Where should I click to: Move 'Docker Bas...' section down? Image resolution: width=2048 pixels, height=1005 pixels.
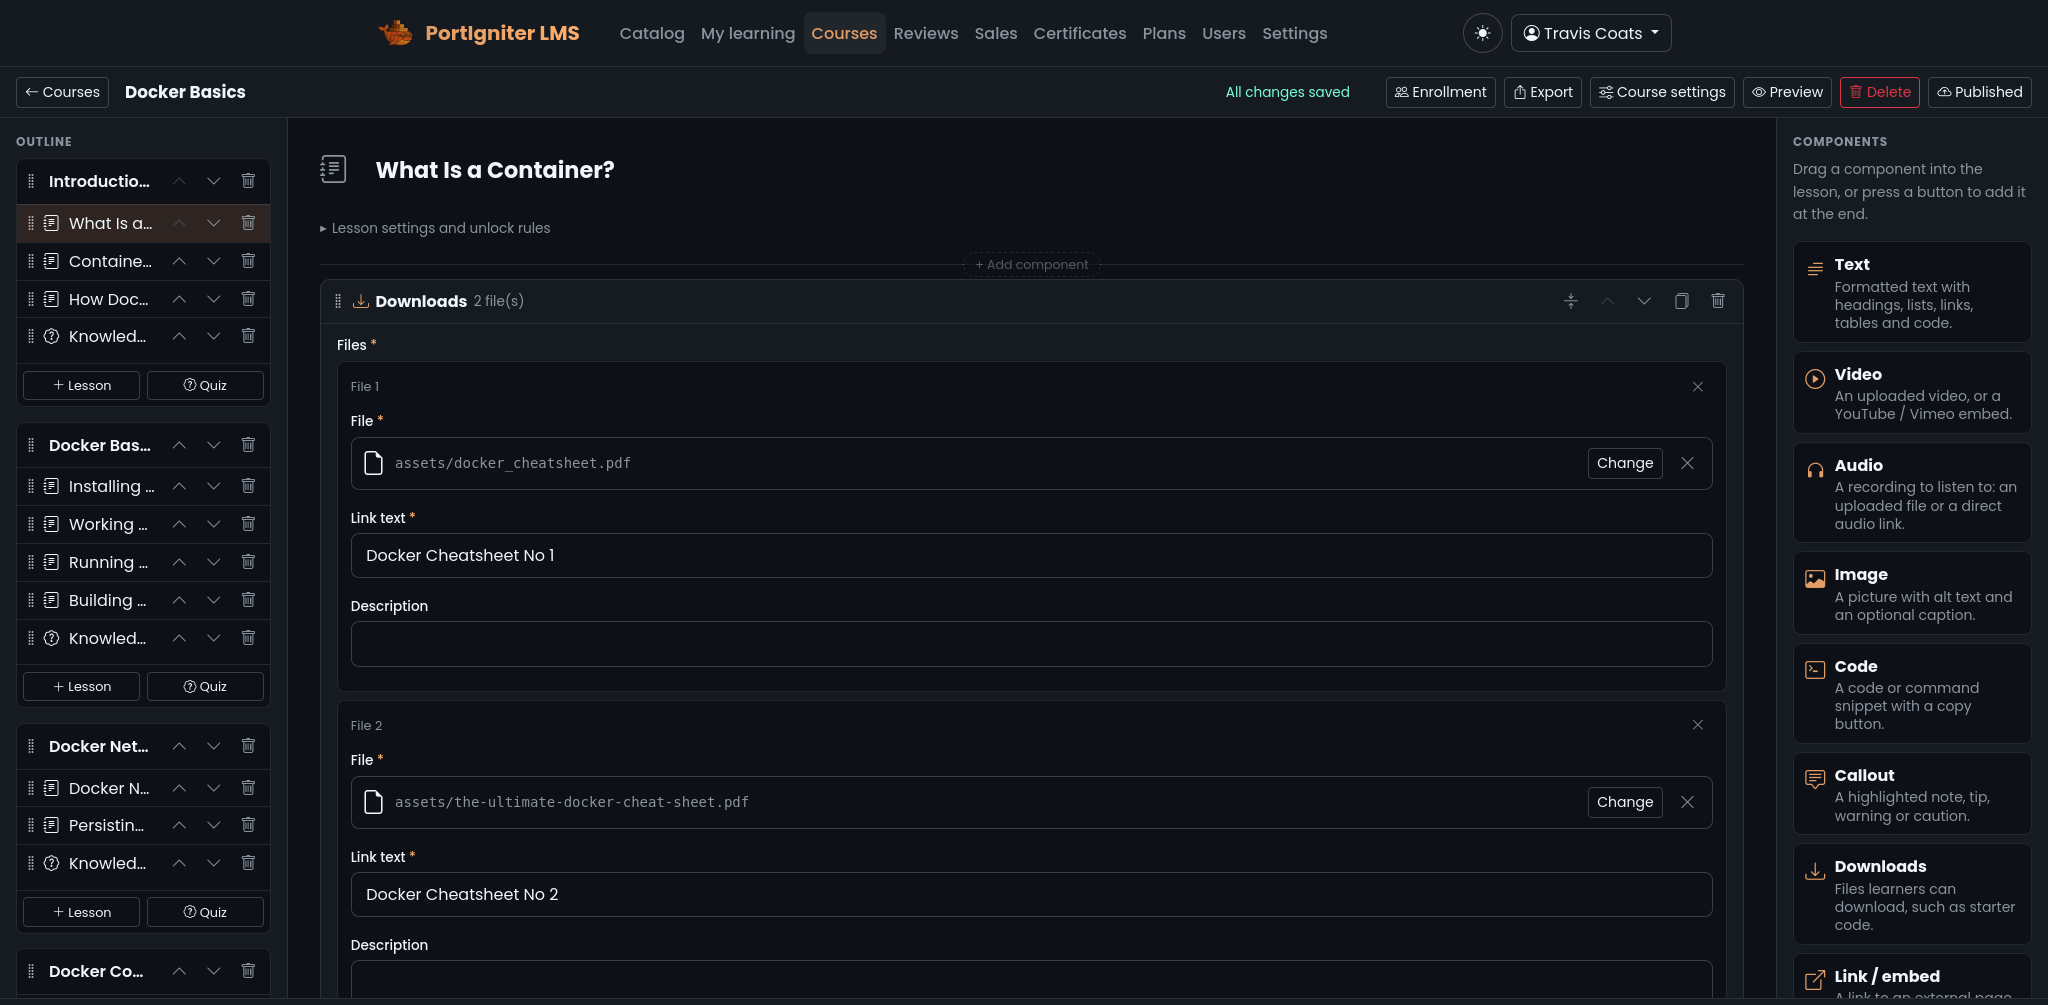click(213, 445)
